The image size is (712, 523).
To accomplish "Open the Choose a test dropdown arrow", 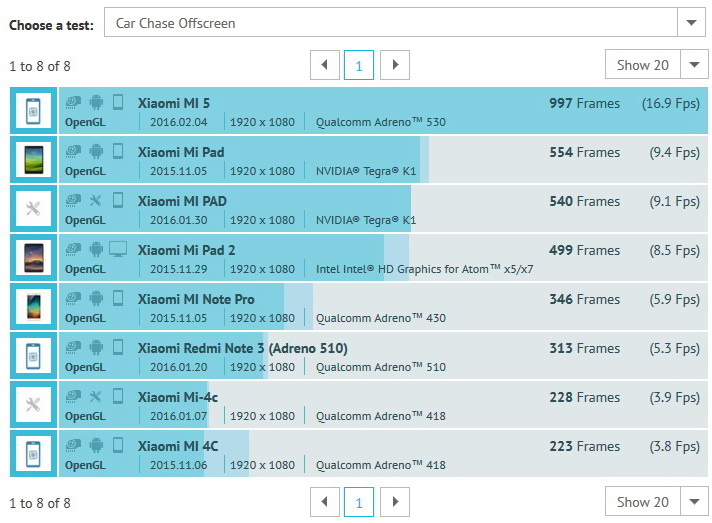I will pos(692,22).
